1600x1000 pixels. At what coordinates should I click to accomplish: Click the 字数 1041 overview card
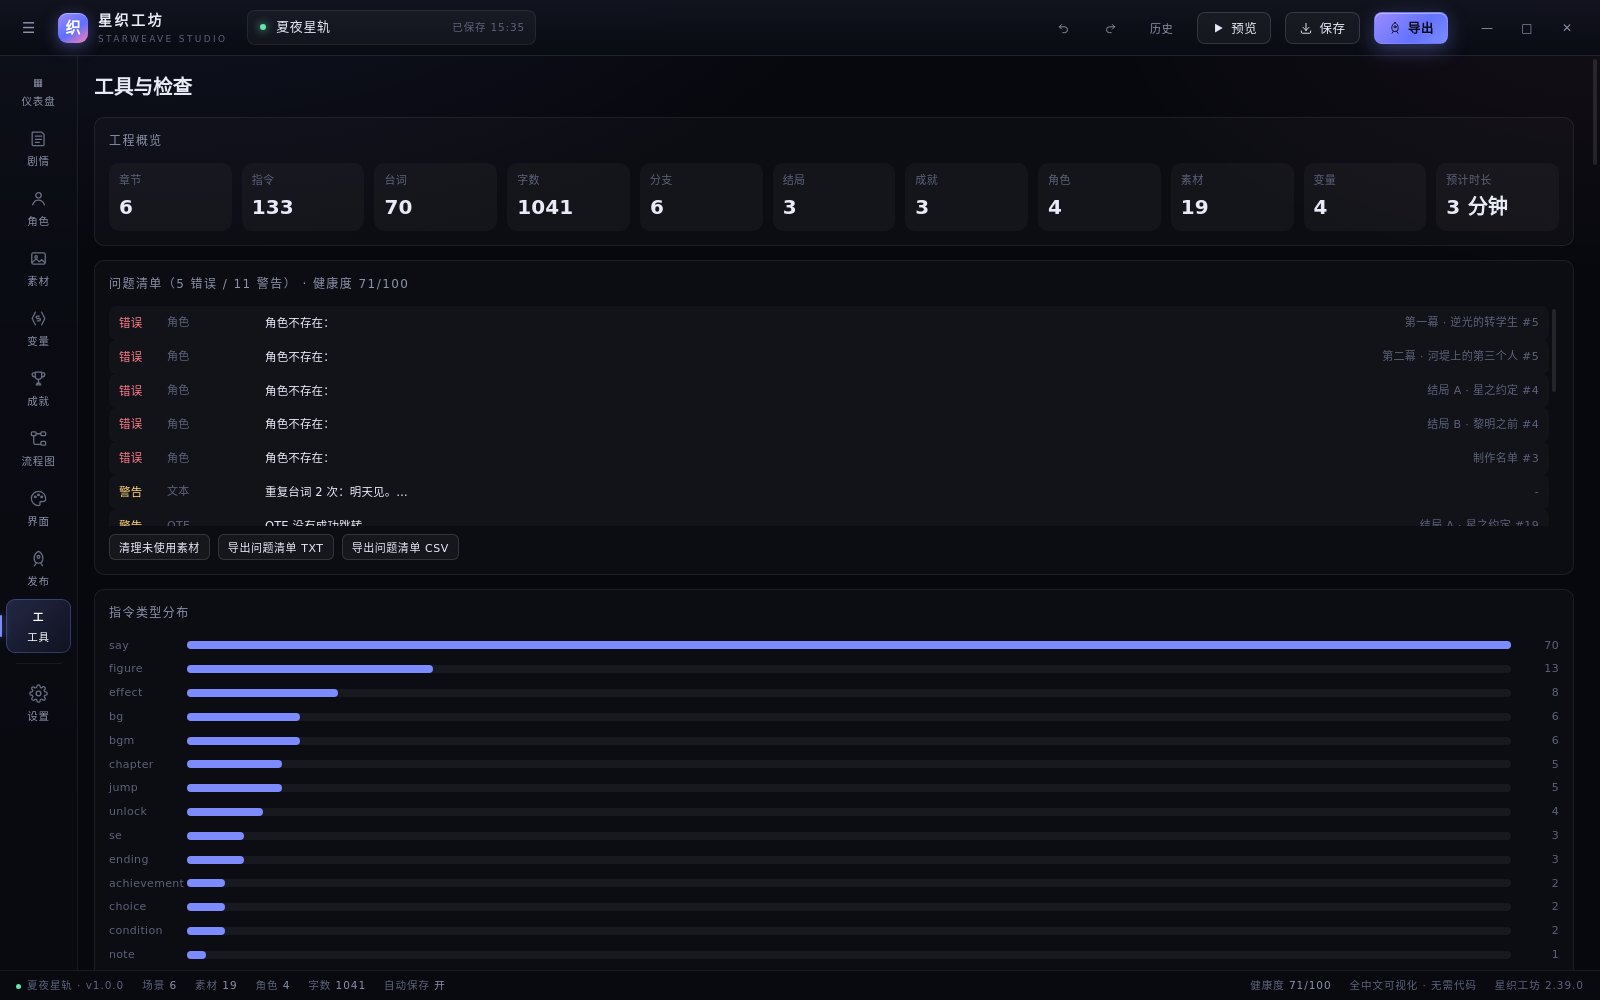pyautogui.click(x=568, y=197)
